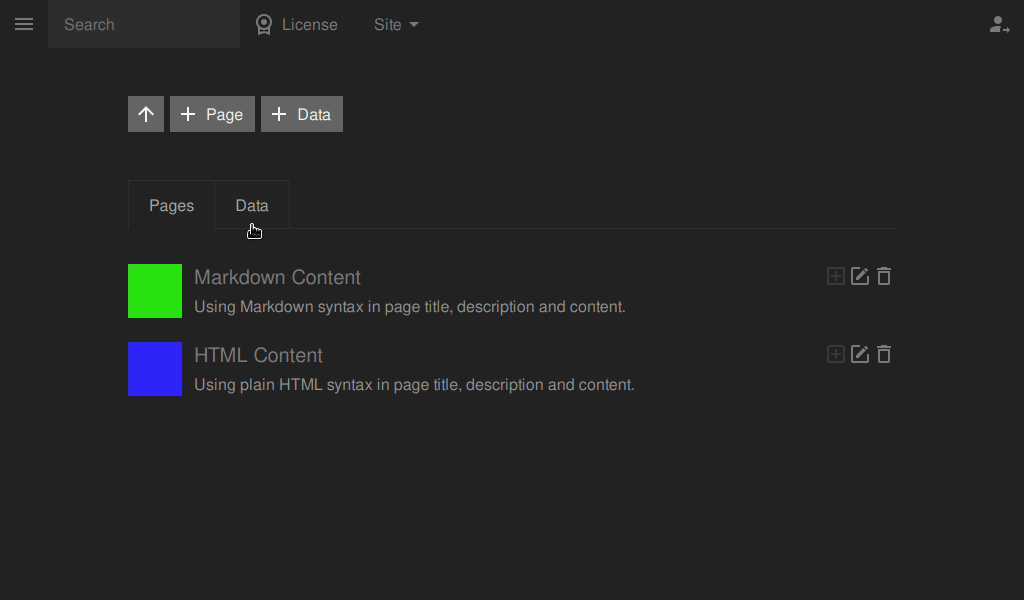Open the hamburger menu icon
Viewport: 1024px width, 600px height.
tap(24, 24)
